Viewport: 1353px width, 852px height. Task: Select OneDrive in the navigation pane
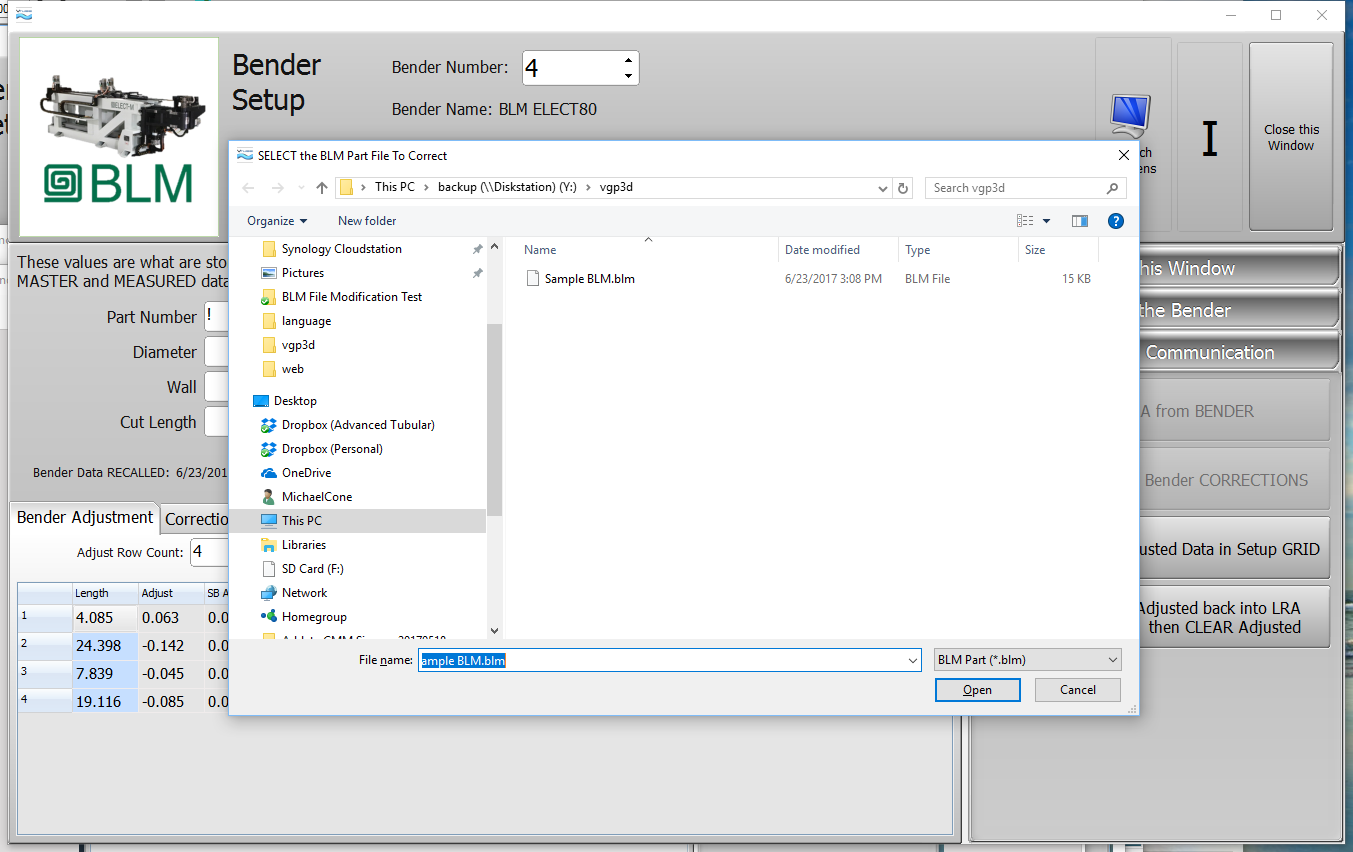[x=306, y=473]
